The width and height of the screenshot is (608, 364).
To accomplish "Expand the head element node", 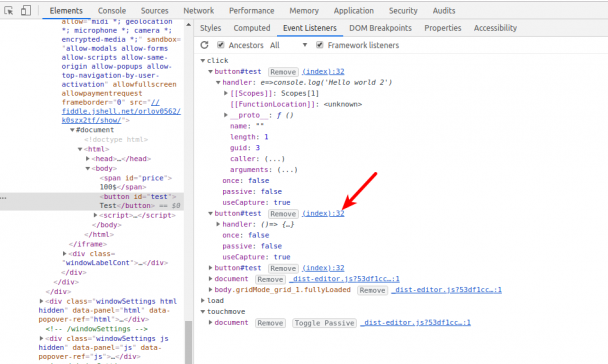I will coord(88,159).
